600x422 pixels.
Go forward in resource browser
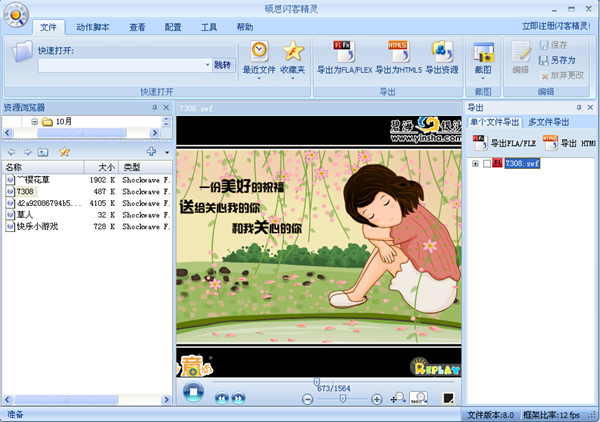[x=27, y=152]
